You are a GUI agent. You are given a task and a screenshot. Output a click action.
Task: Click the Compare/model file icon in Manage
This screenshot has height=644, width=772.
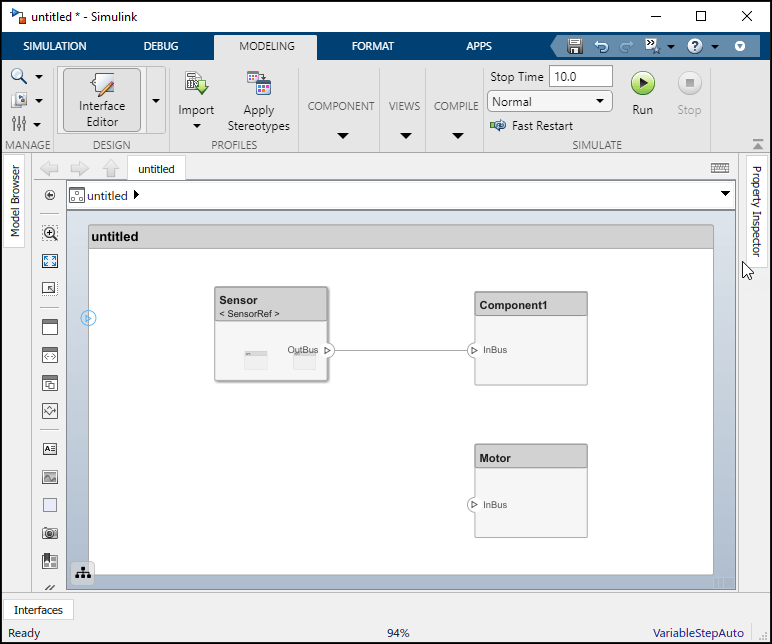[19, 100]
